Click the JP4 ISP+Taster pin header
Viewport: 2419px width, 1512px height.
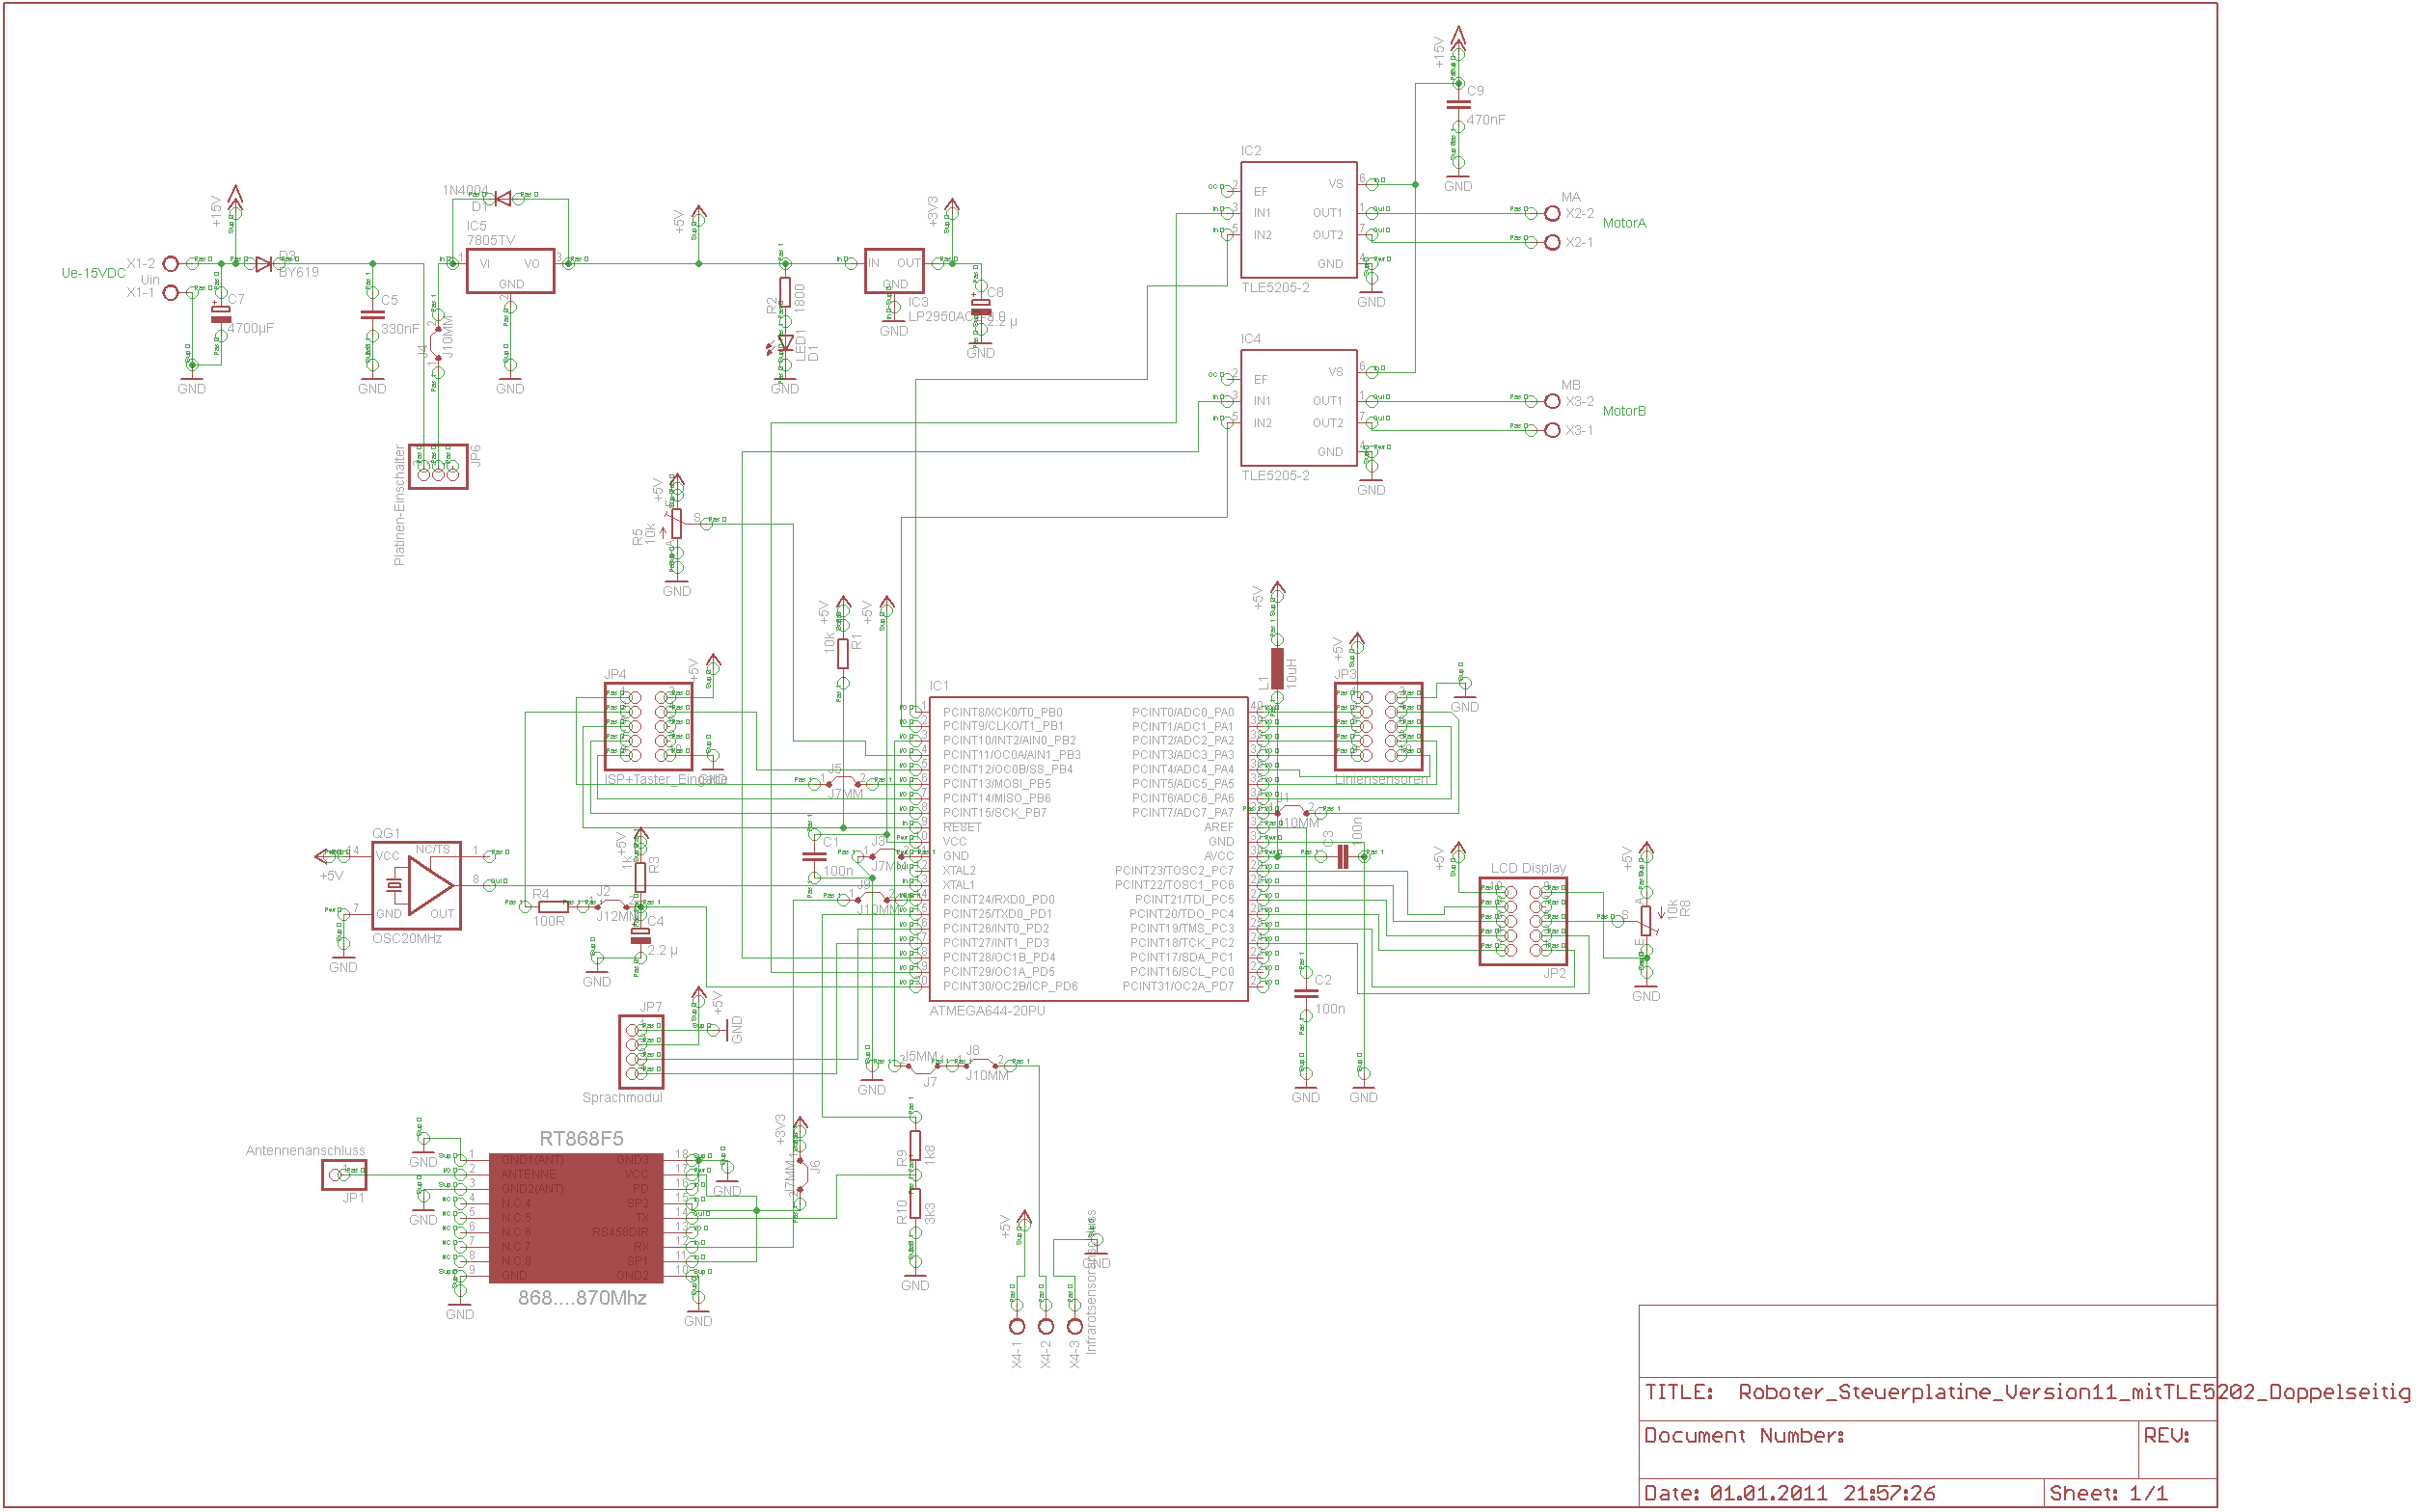[647, 727]
